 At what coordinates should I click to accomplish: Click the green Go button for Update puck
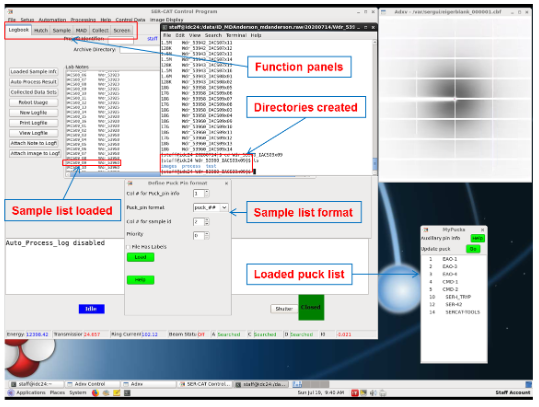pos(473,249)
